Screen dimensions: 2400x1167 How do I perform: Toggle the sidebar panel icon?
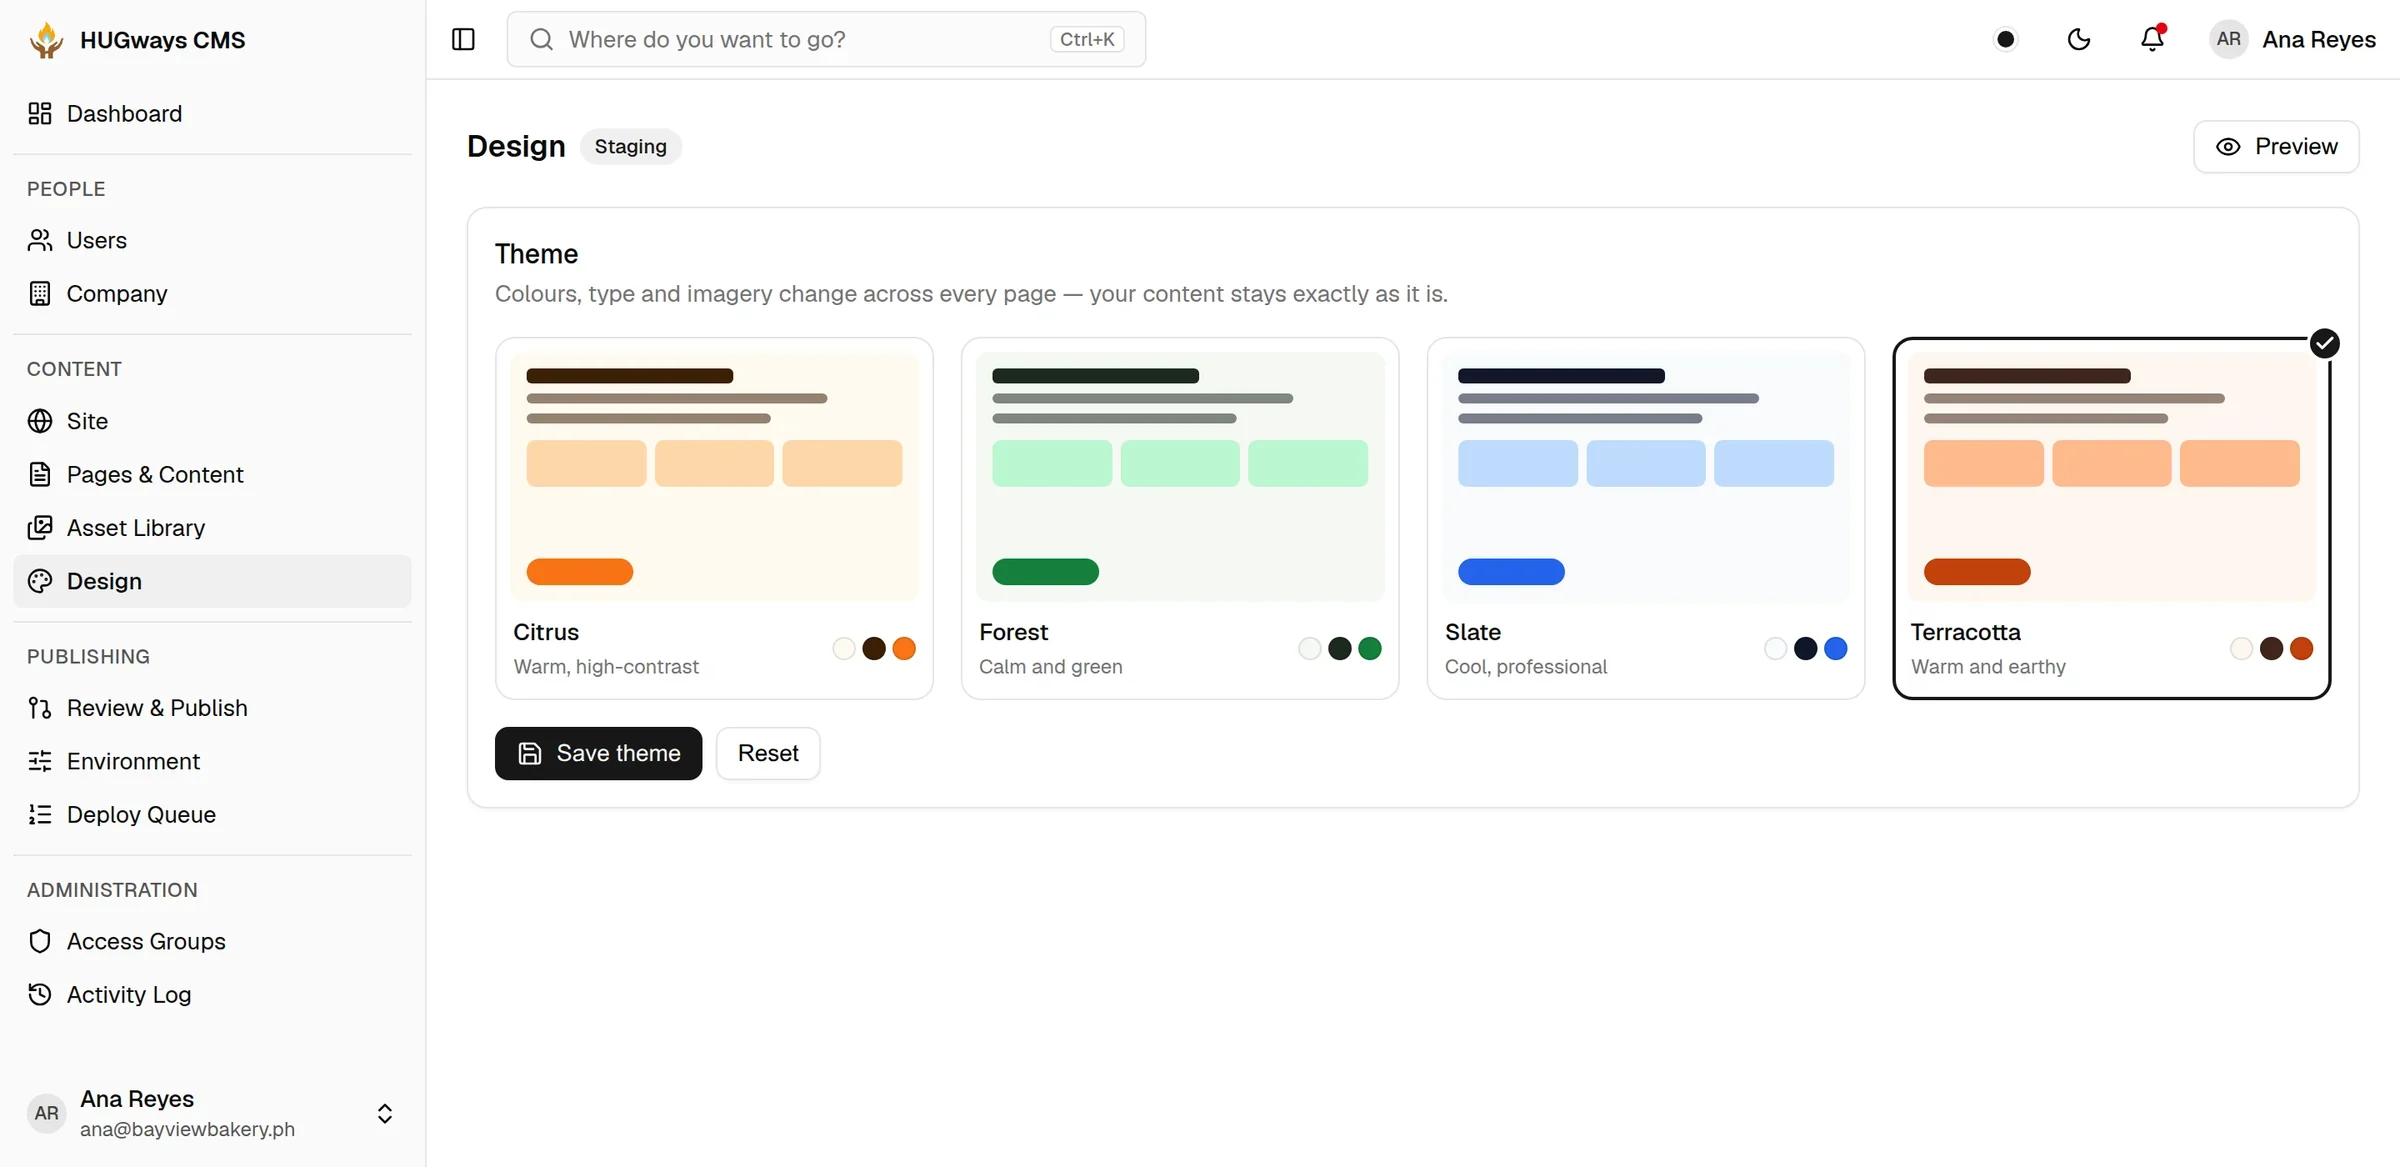pos(463,39)
